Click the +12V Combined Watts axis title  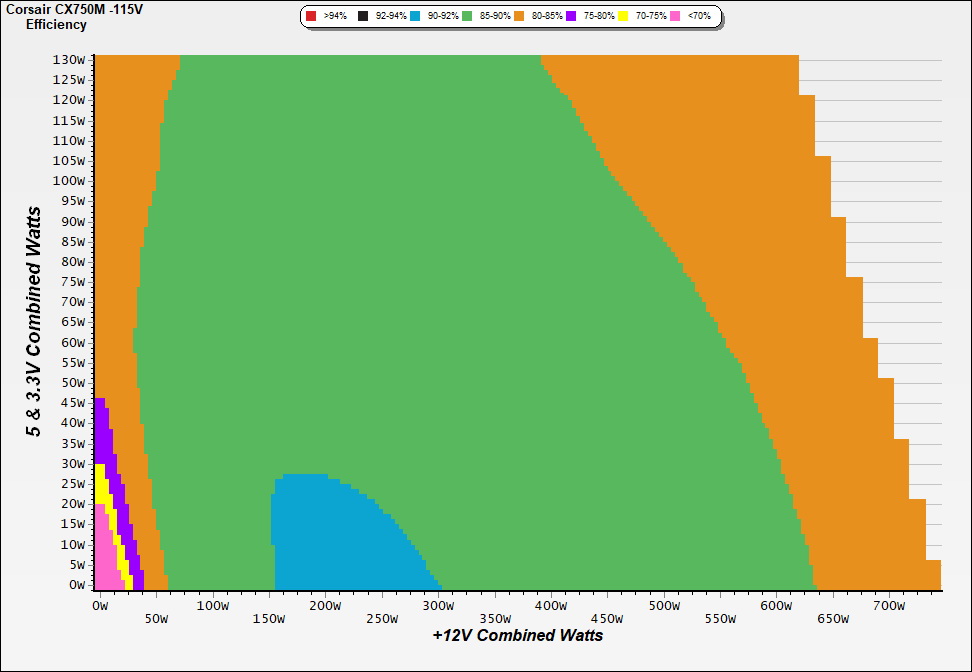click(518, 635)
